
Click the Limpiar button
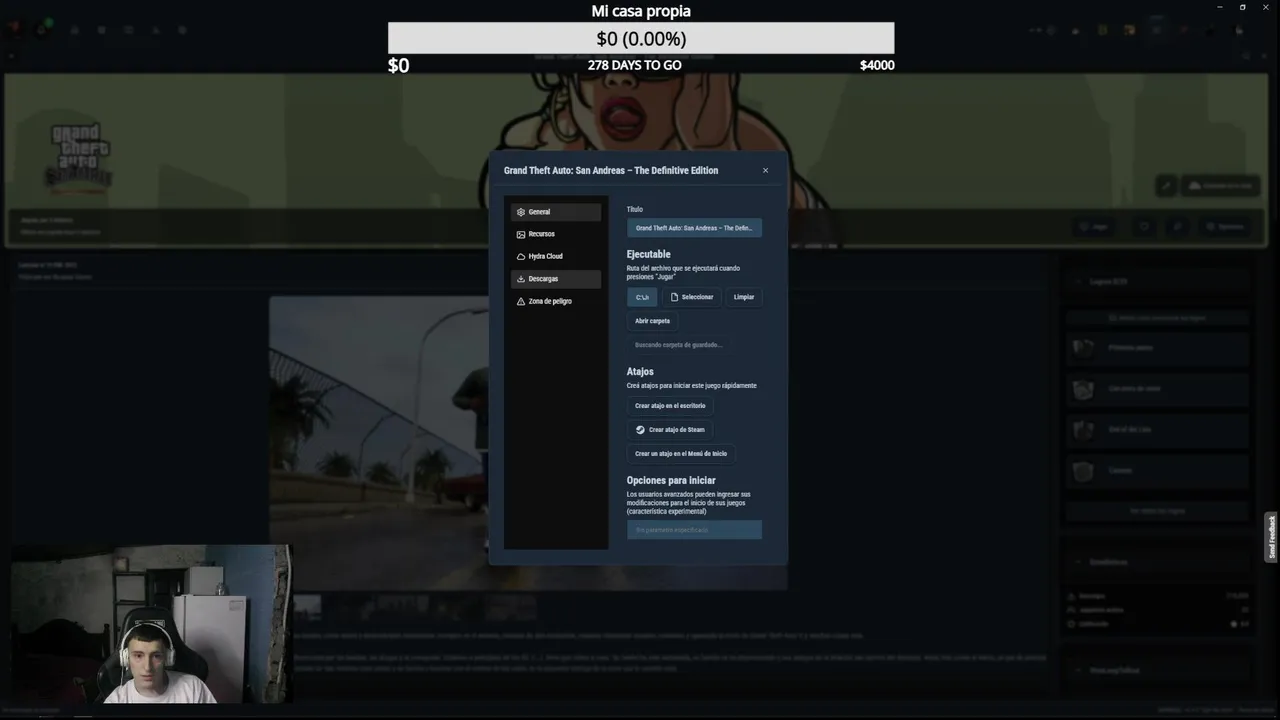[744, 297]
